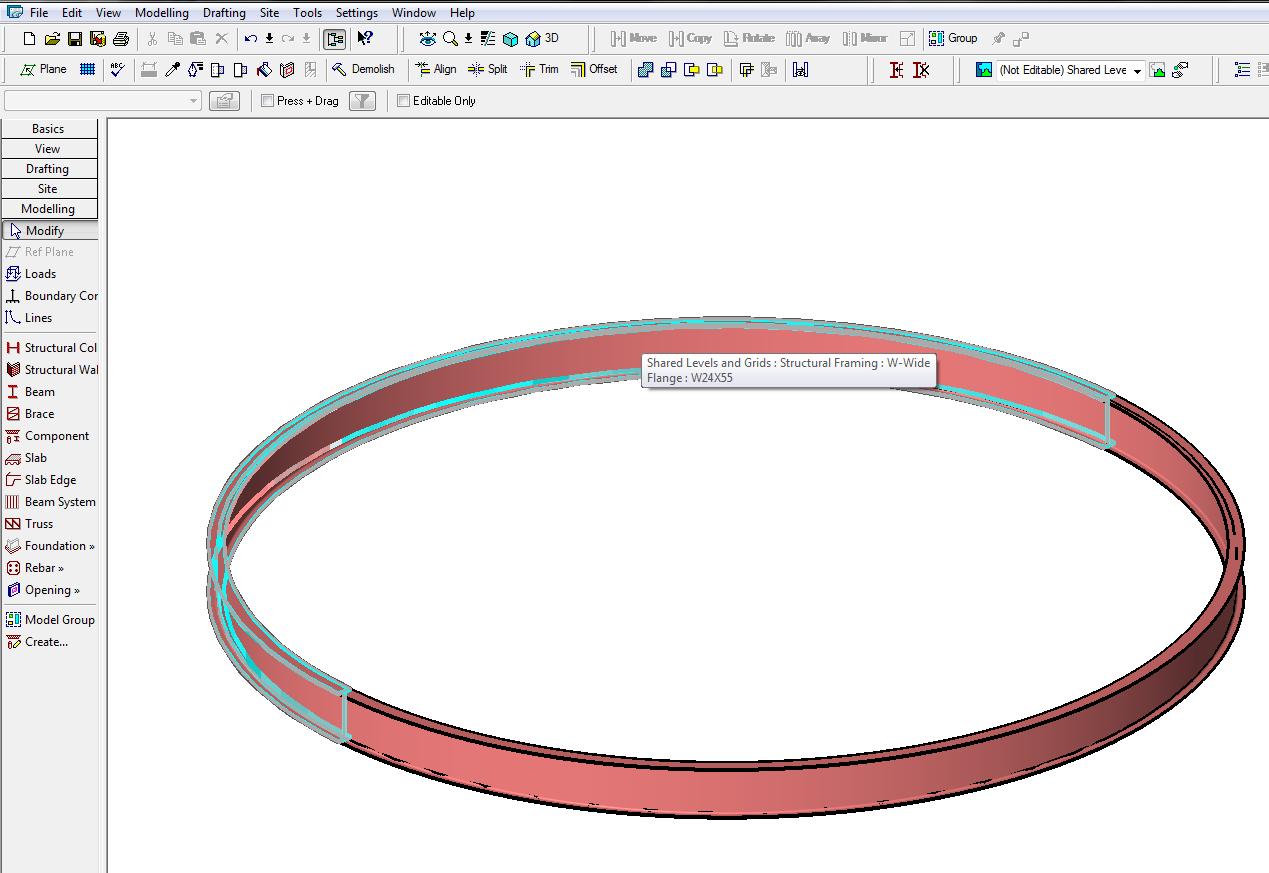Click the Truss command in the sidebar

coord(39,523)
